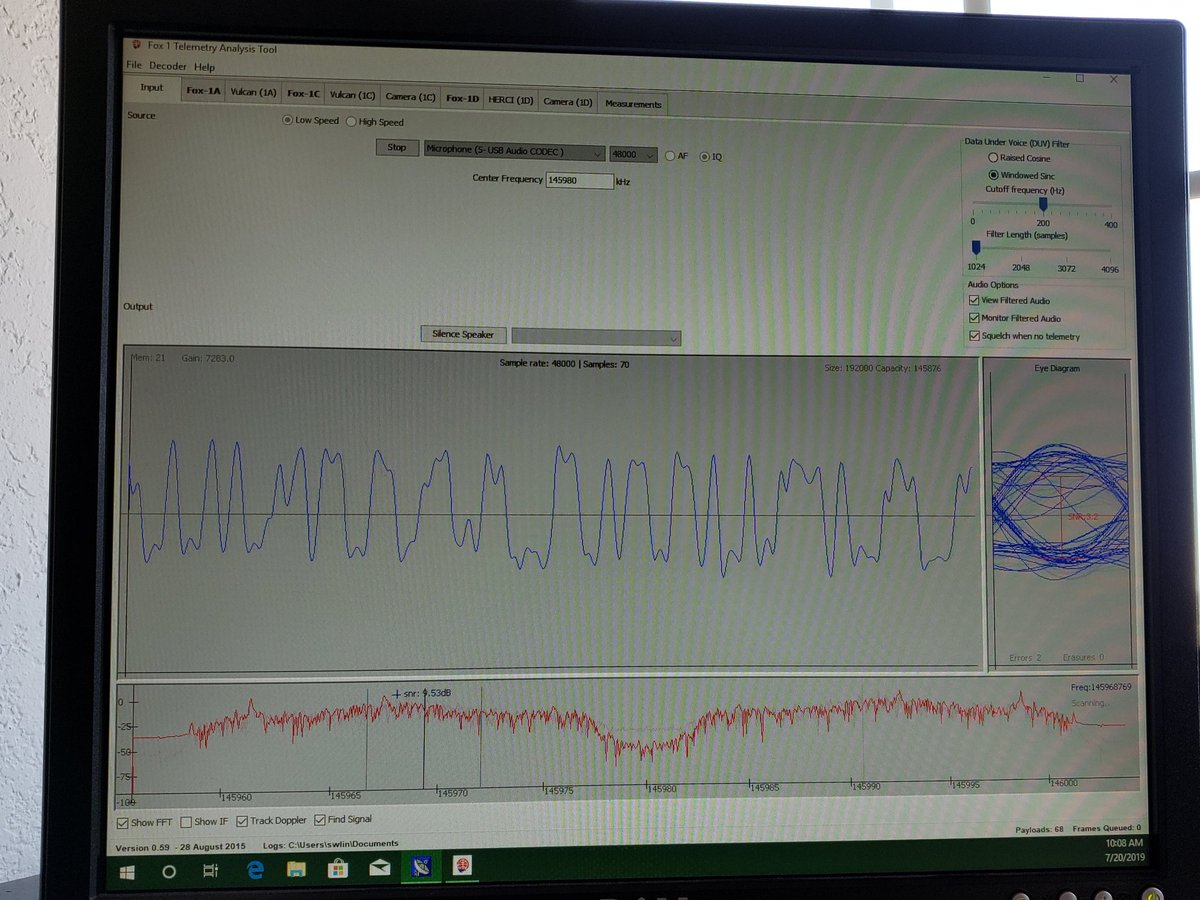This screenshot has width=1200, height=900.
Task: Click the Silence Speaker button
Action: 463,334
